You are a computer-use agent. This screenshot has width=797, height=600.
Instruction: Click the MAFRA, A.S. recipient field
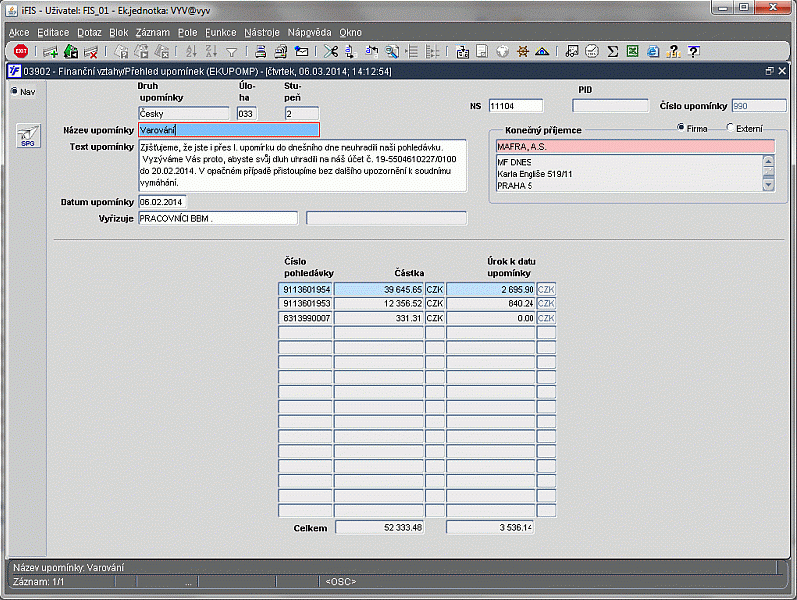pos(635,146)
